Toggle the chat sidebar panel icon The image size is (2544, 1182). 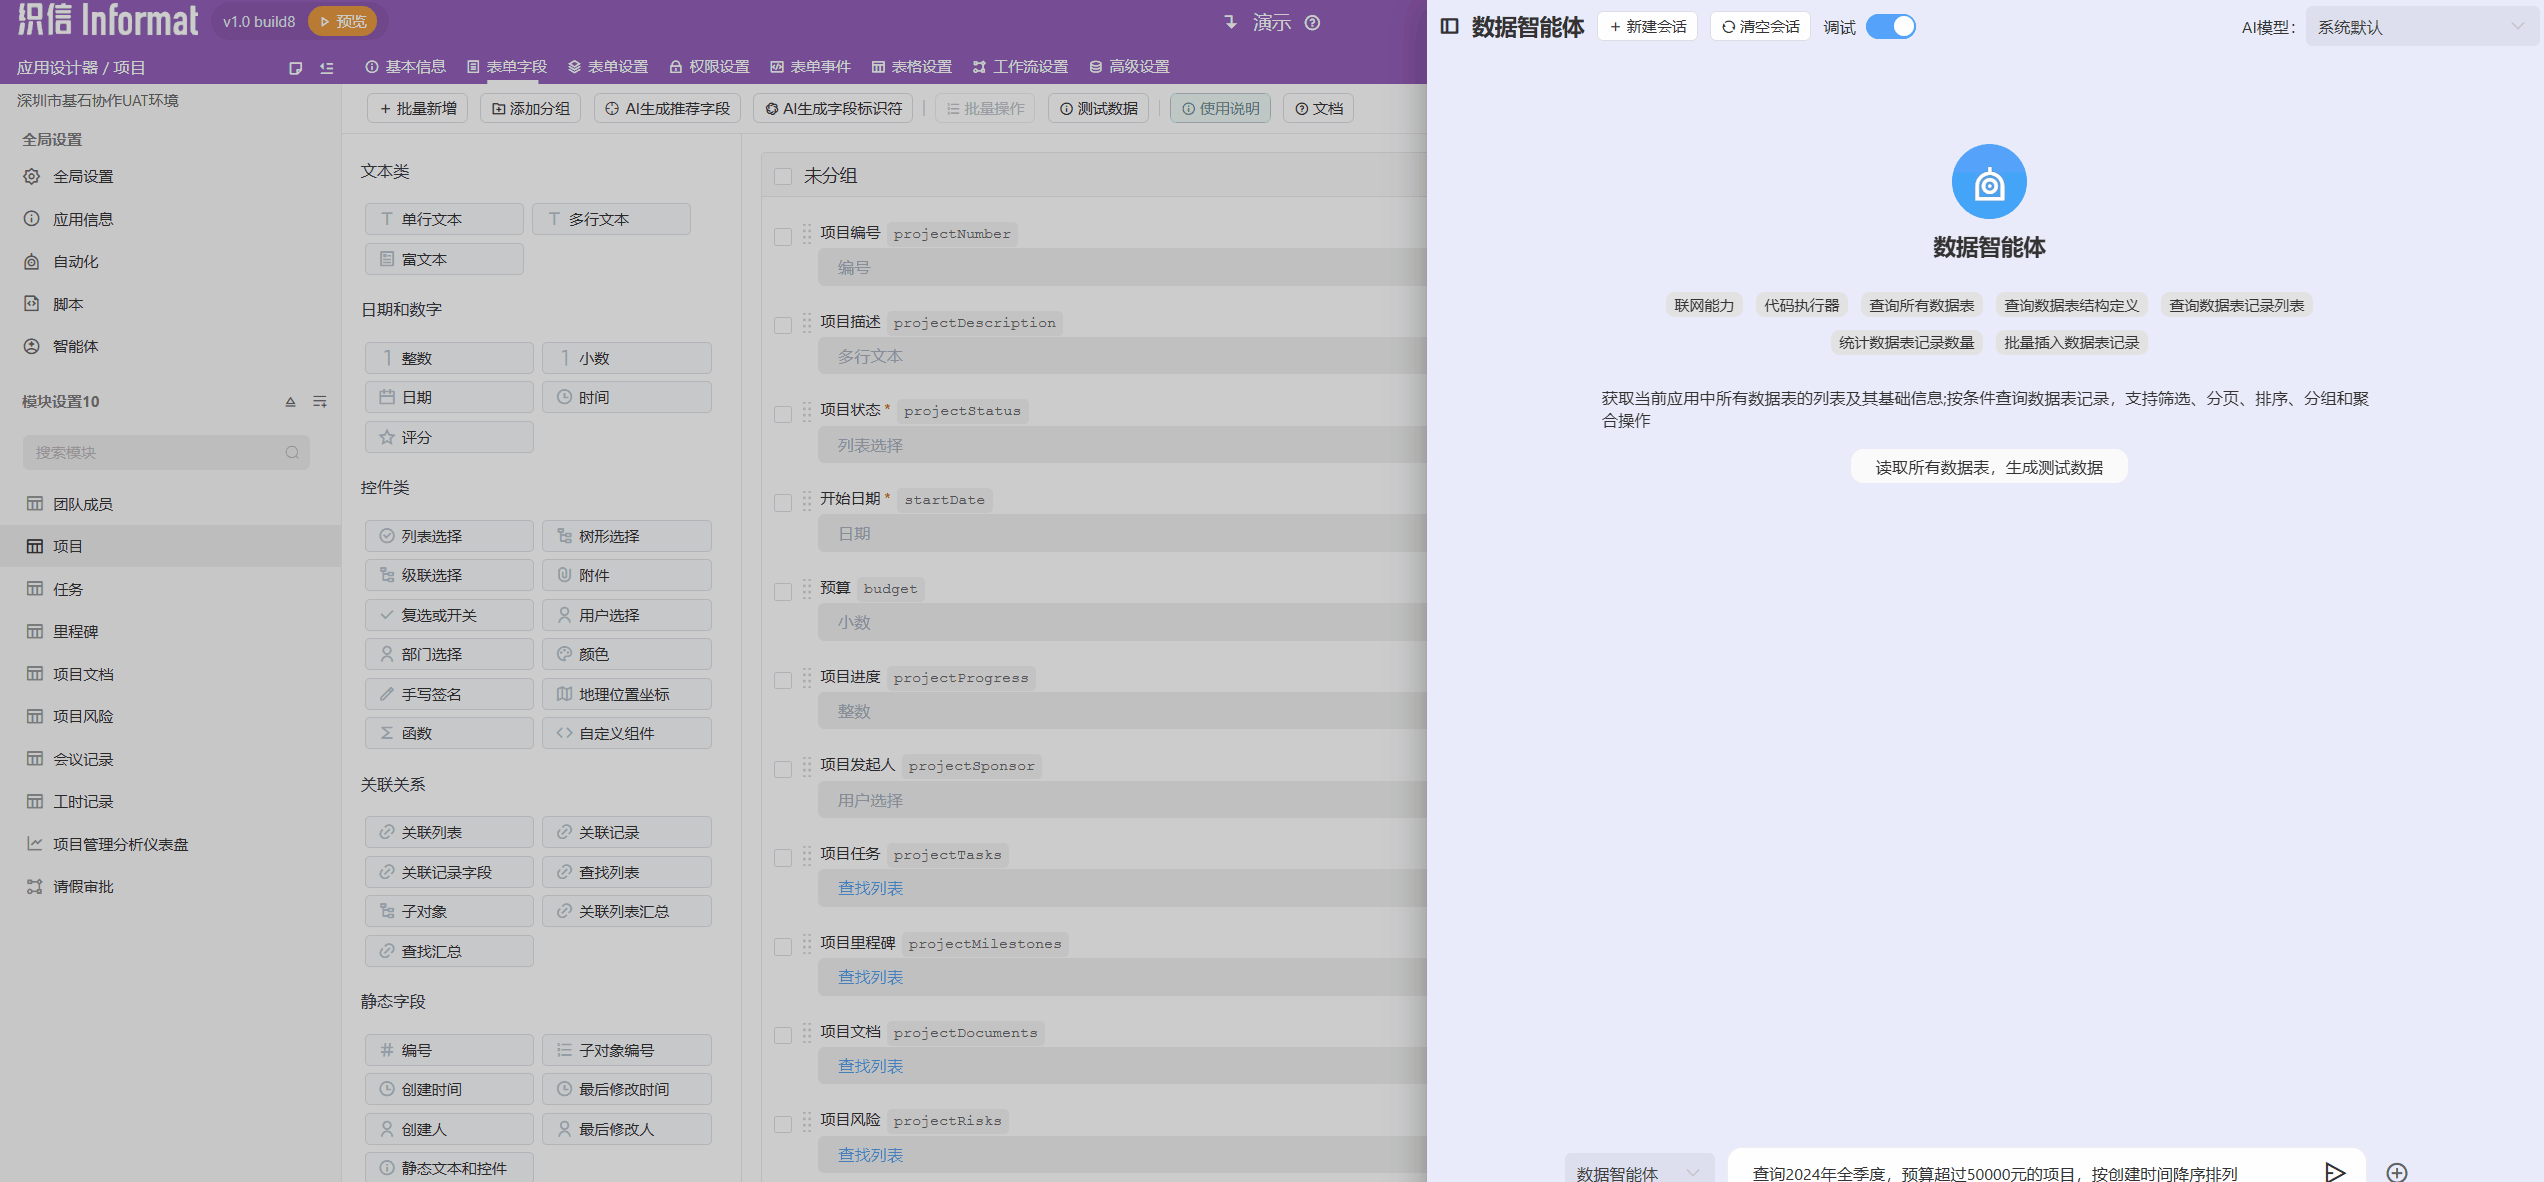pos(1449,27)
